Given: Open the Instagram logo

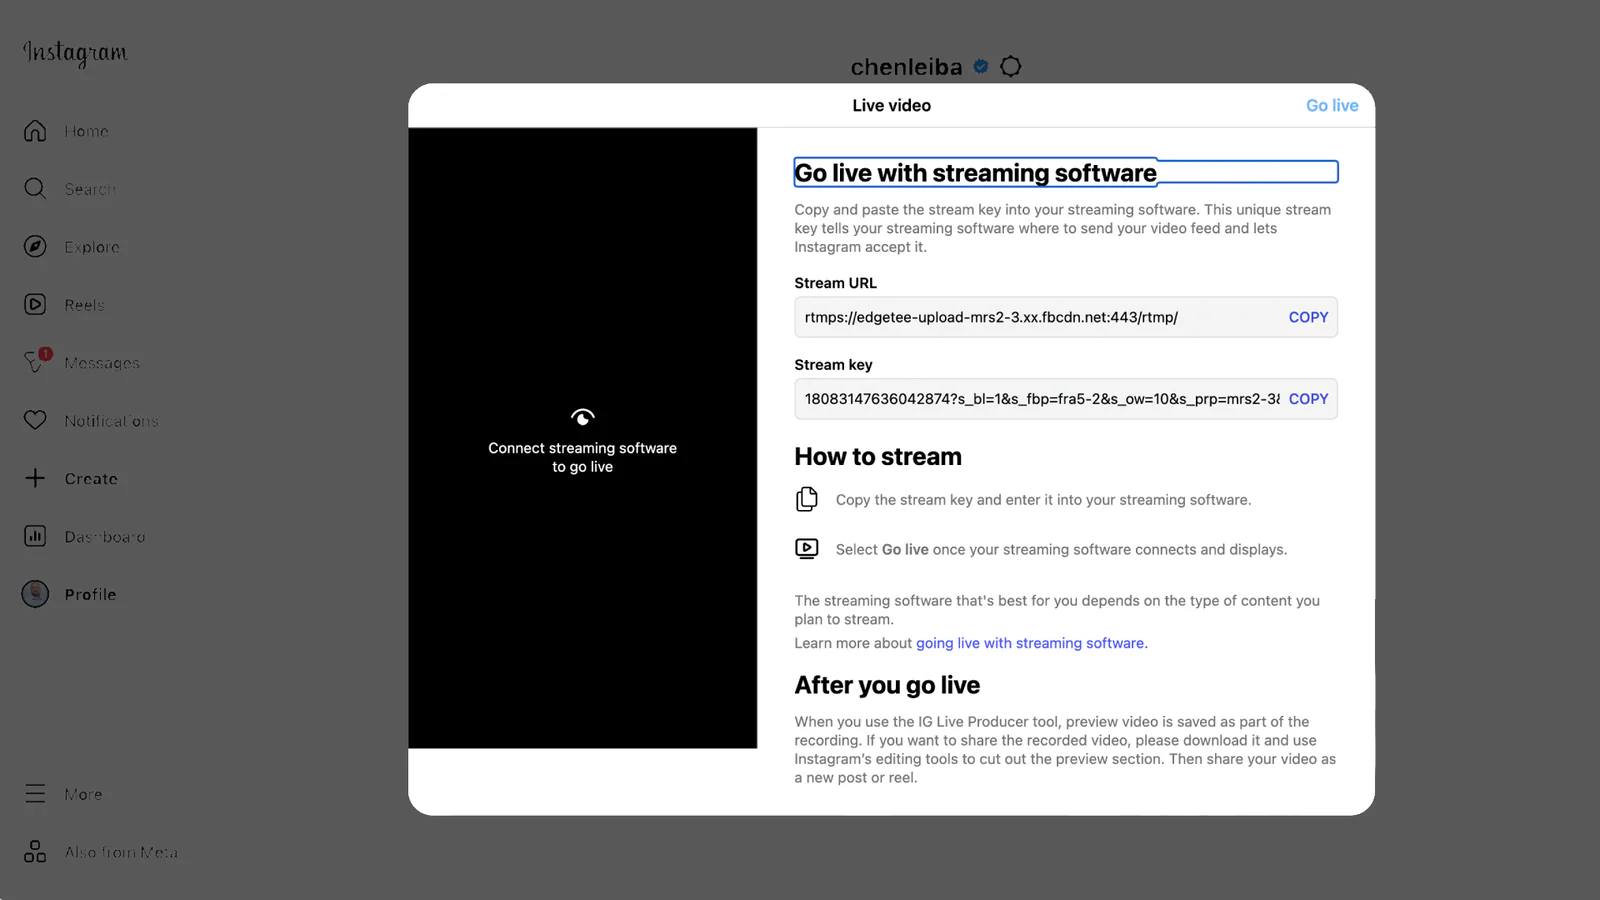Looking at the screenshot, I should coord(76,53).
